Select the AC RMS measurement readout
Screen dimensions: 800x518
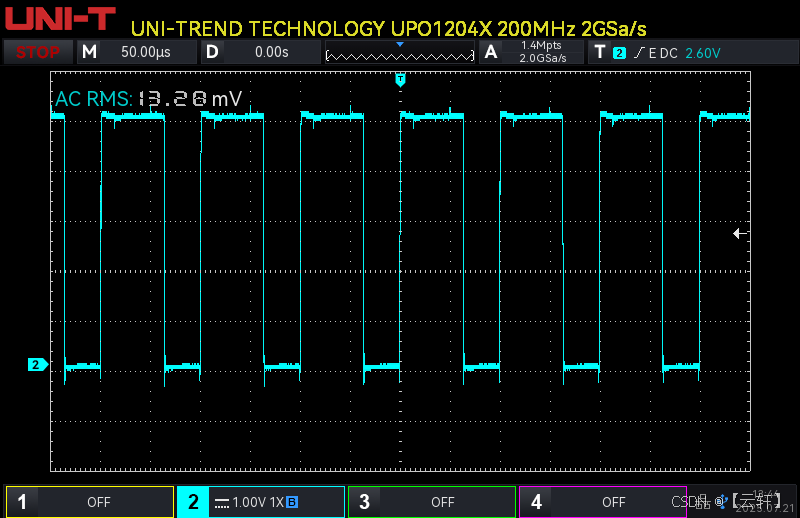click(x=148, y=98)
